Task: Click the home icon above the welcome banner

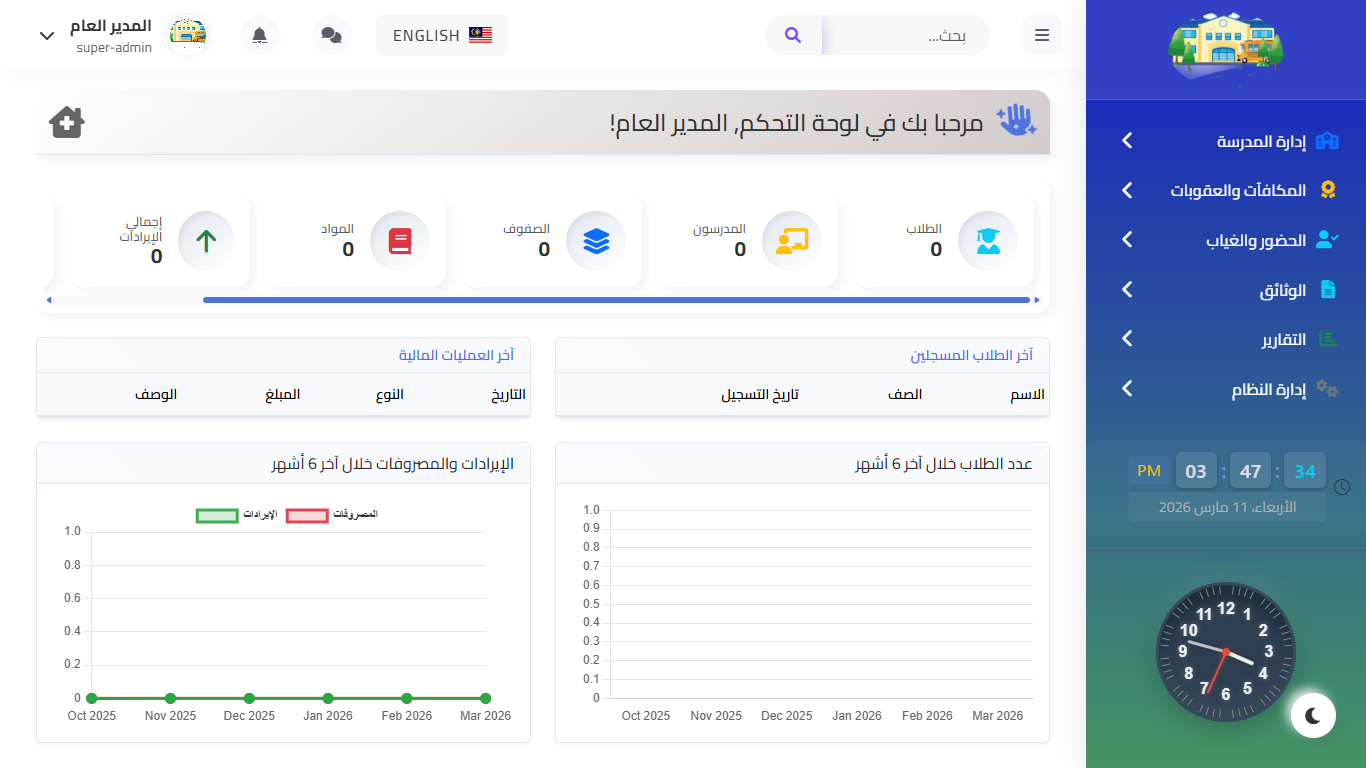Action: click(x=65, y=122)
